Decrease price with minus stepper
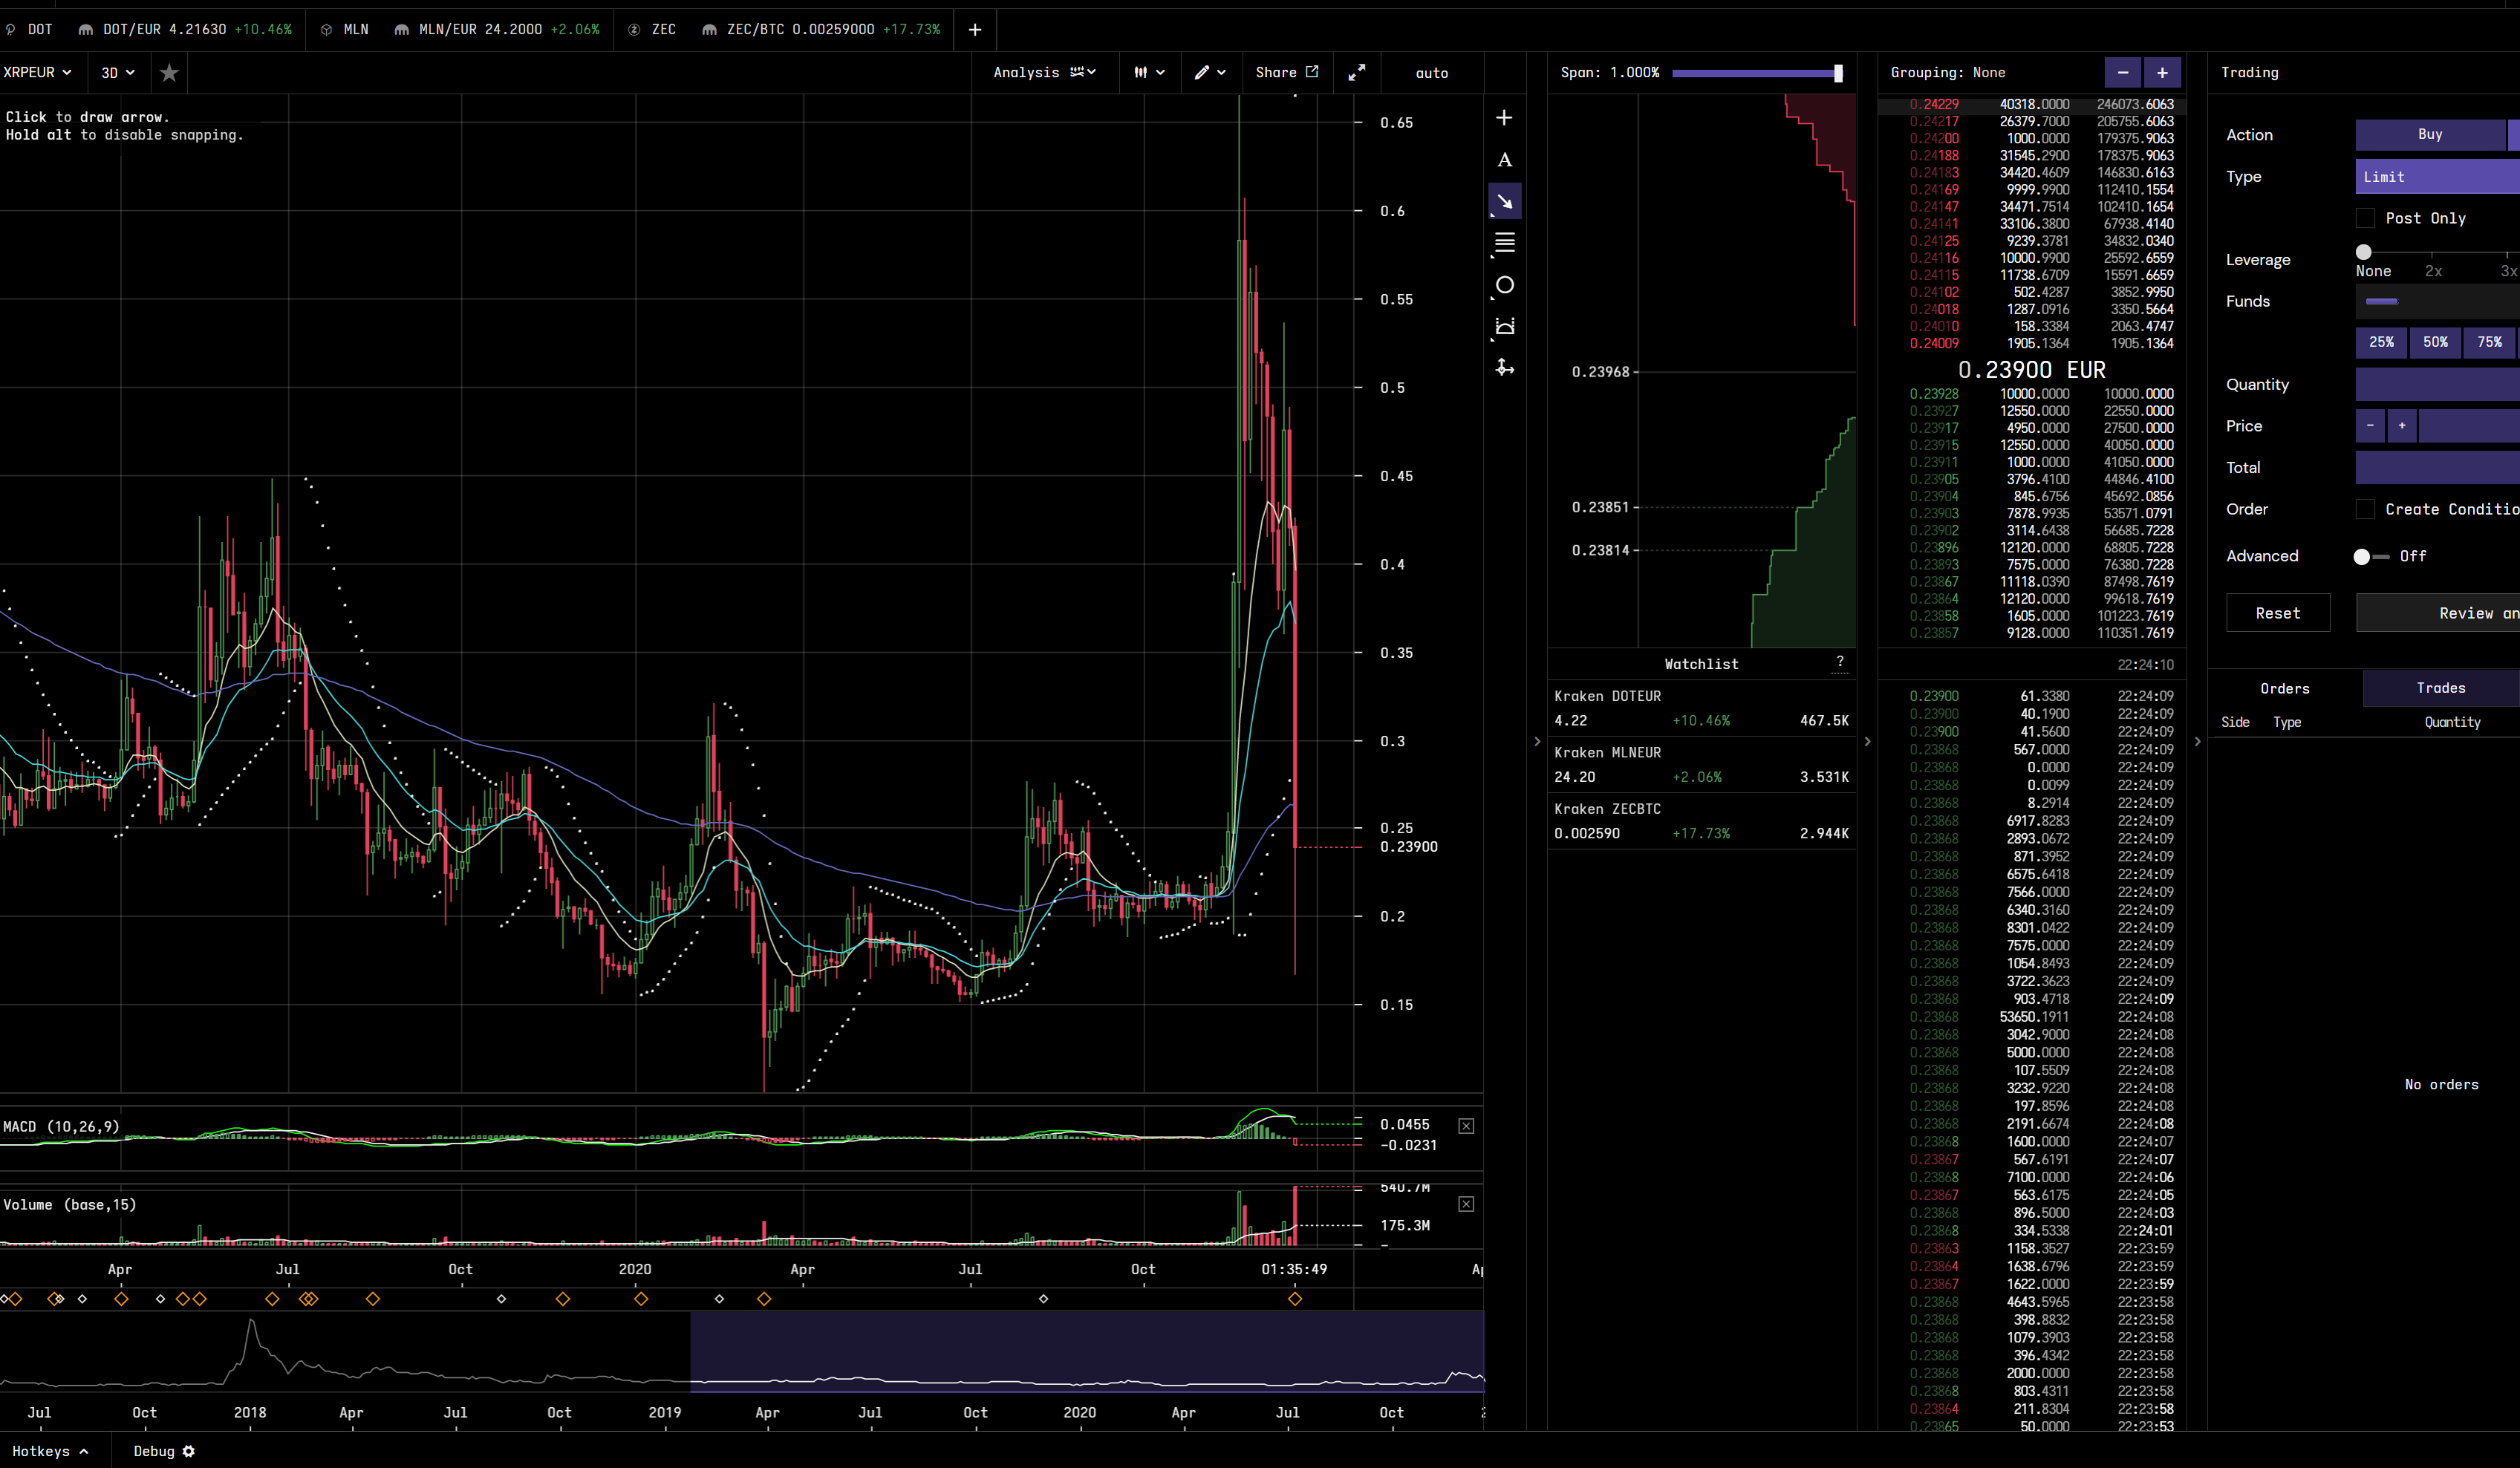 point(2370,426)
